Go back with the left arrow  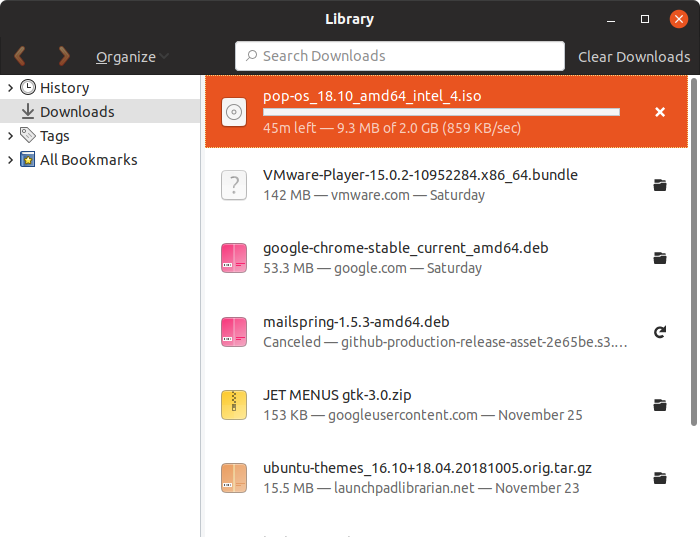(x=20, y=56)
